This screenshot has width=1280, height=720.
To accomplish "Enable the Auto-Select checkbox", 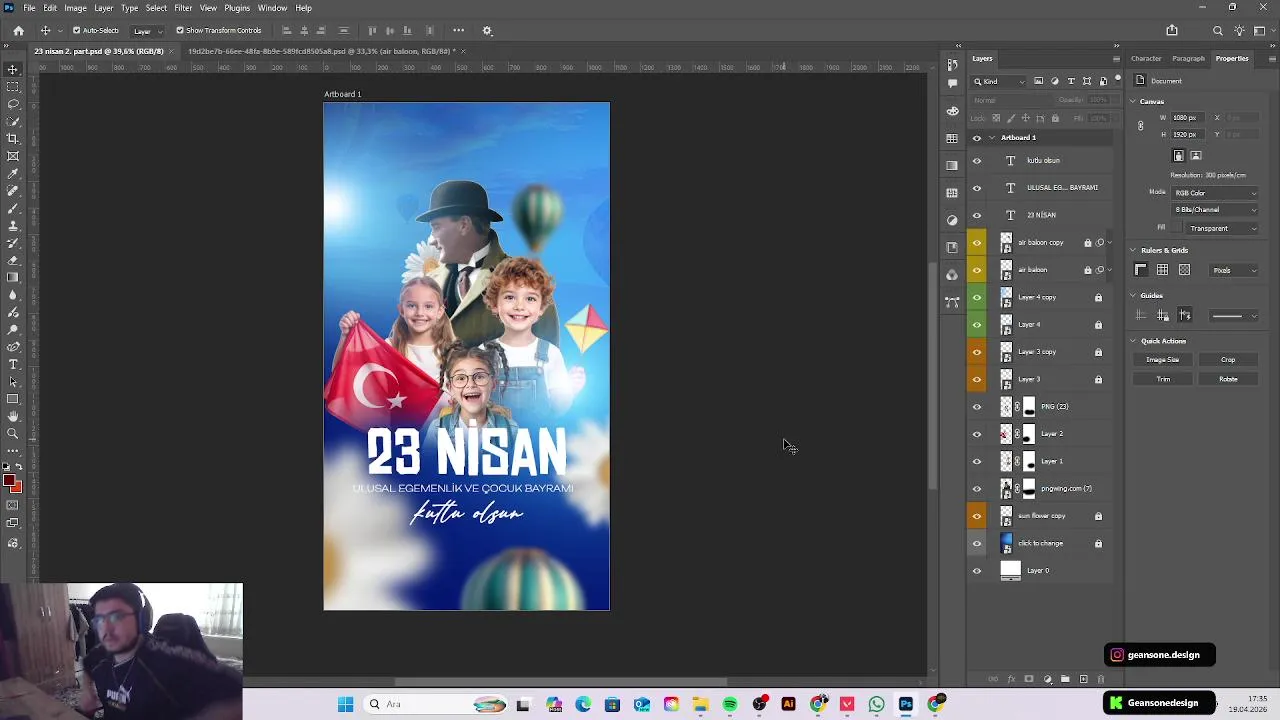I will [76, 31].
